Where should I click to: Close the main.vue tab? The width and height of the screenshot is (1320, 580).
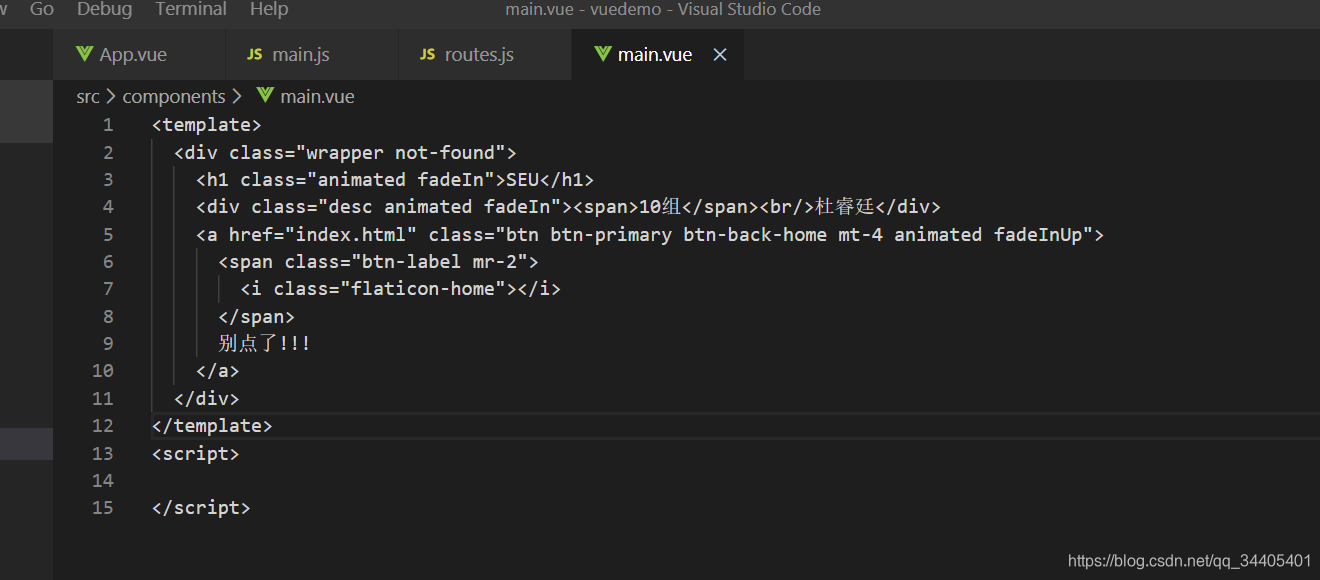[720, 55]
